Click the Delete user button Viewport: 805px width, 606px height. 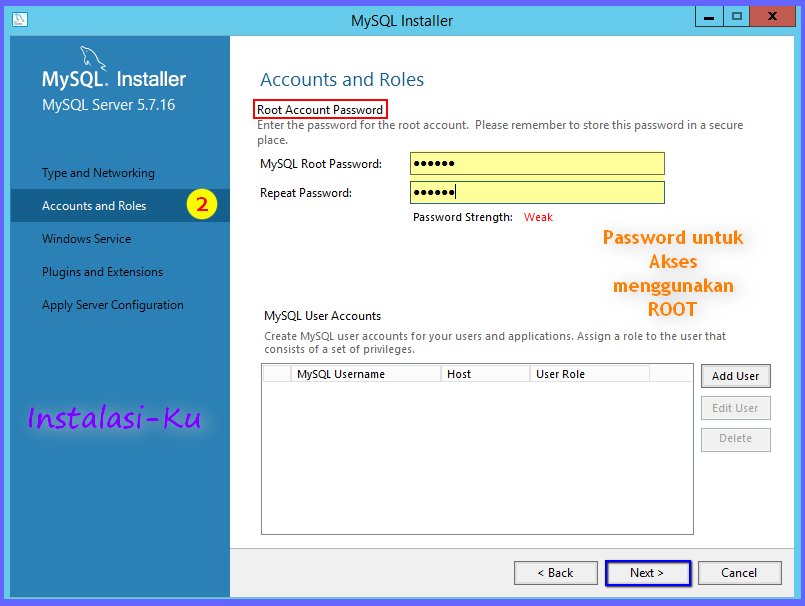[x=735, y=439]
